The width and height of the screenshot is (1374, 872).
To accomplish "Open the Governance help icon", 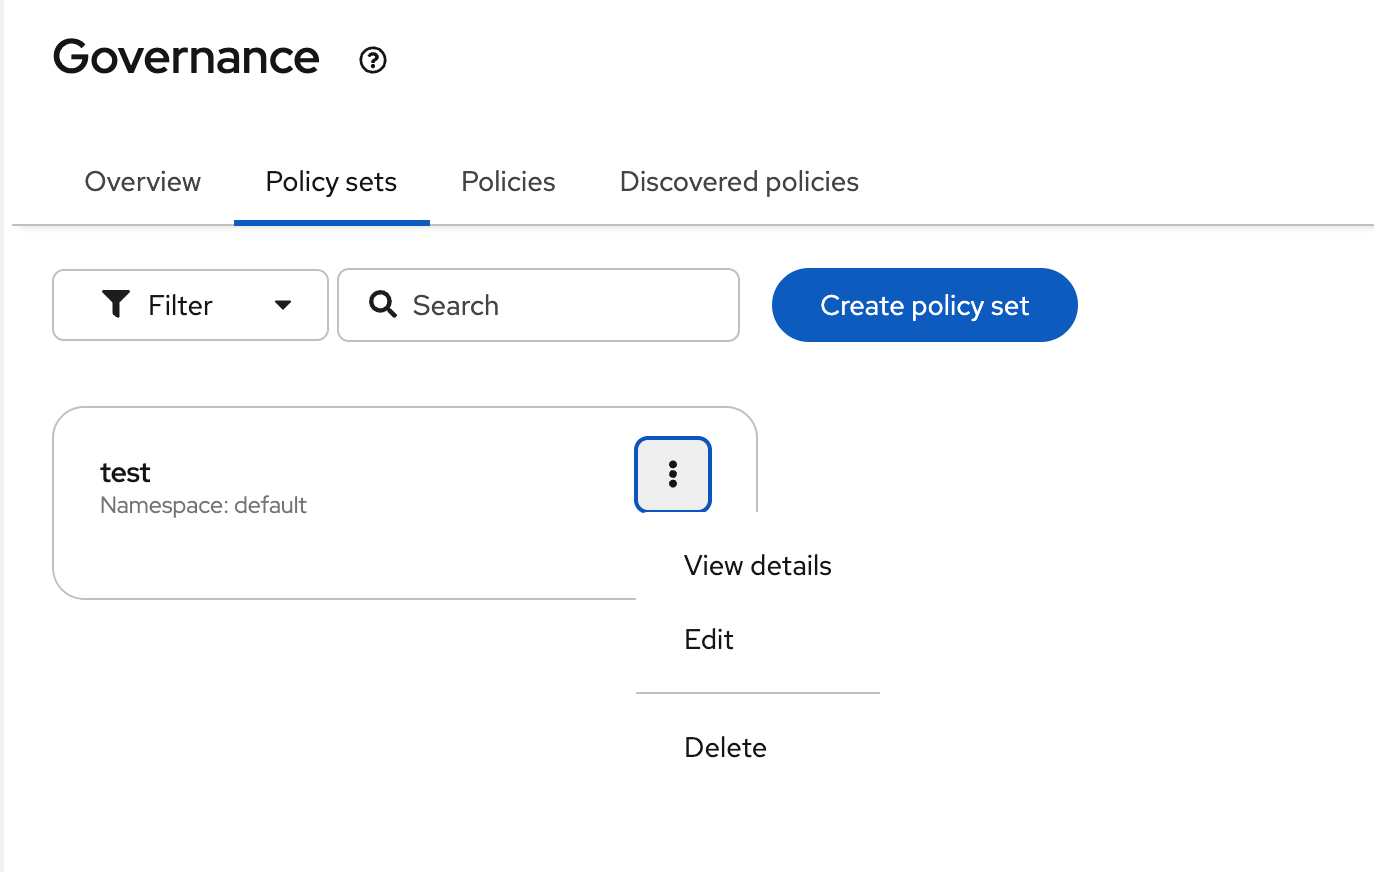I will 373,60.
